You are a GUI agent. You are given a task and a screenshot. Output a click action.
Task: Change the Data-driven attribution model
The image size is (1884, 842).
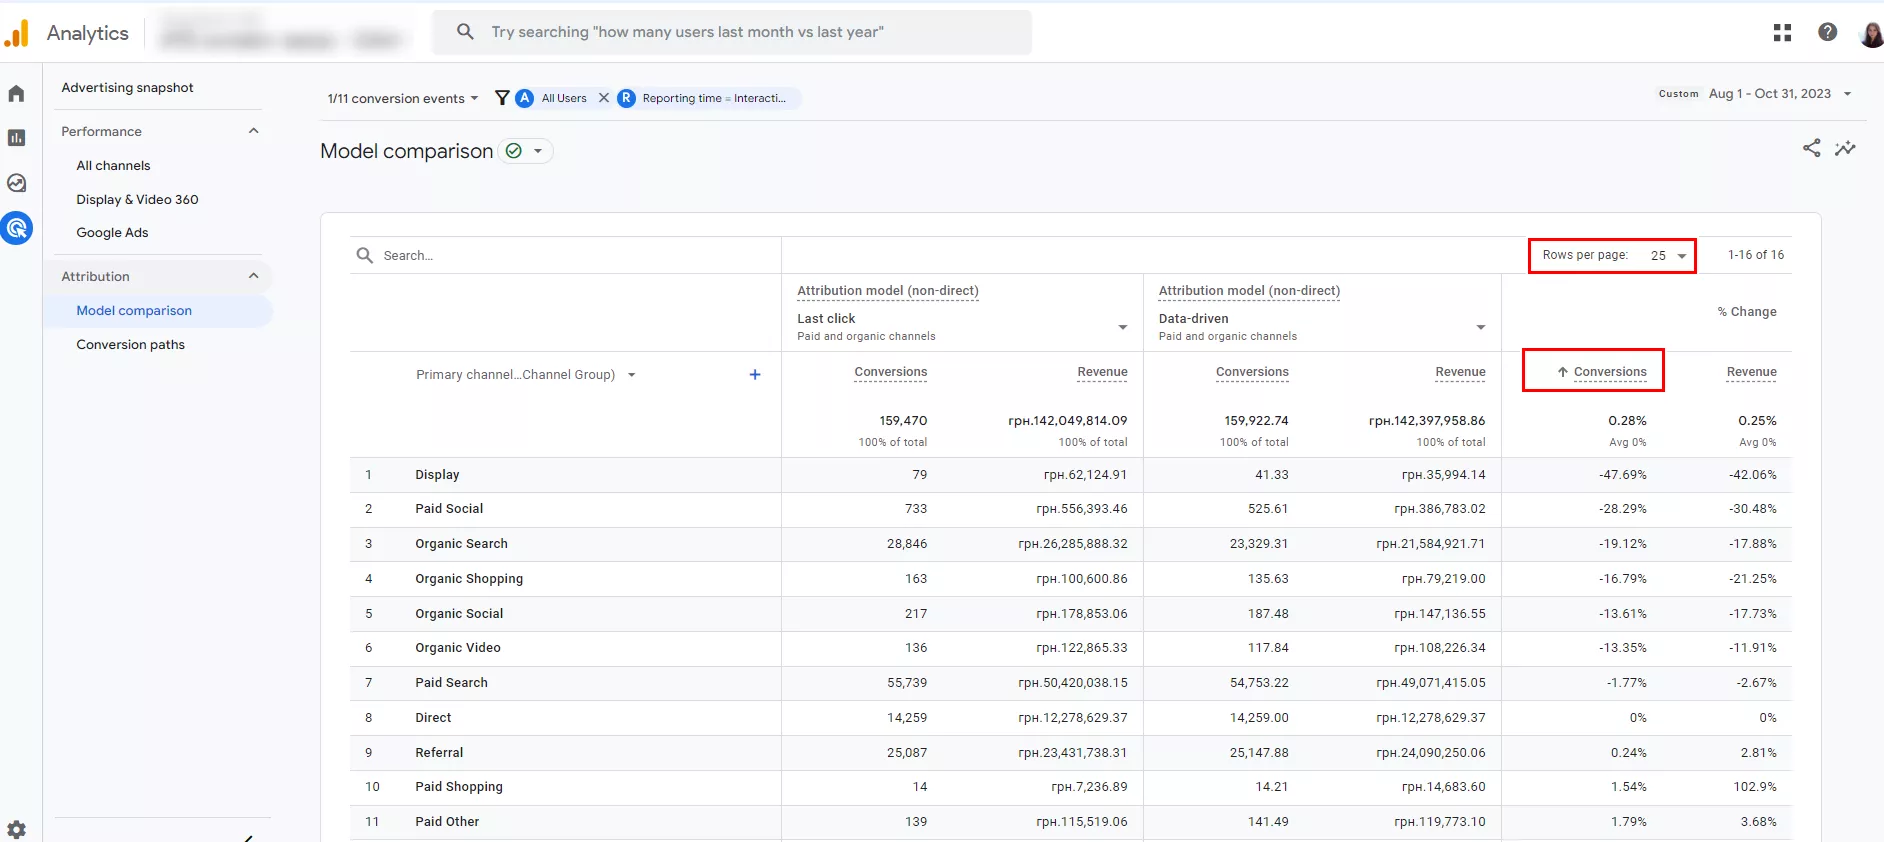click(x=1322, y=327)
